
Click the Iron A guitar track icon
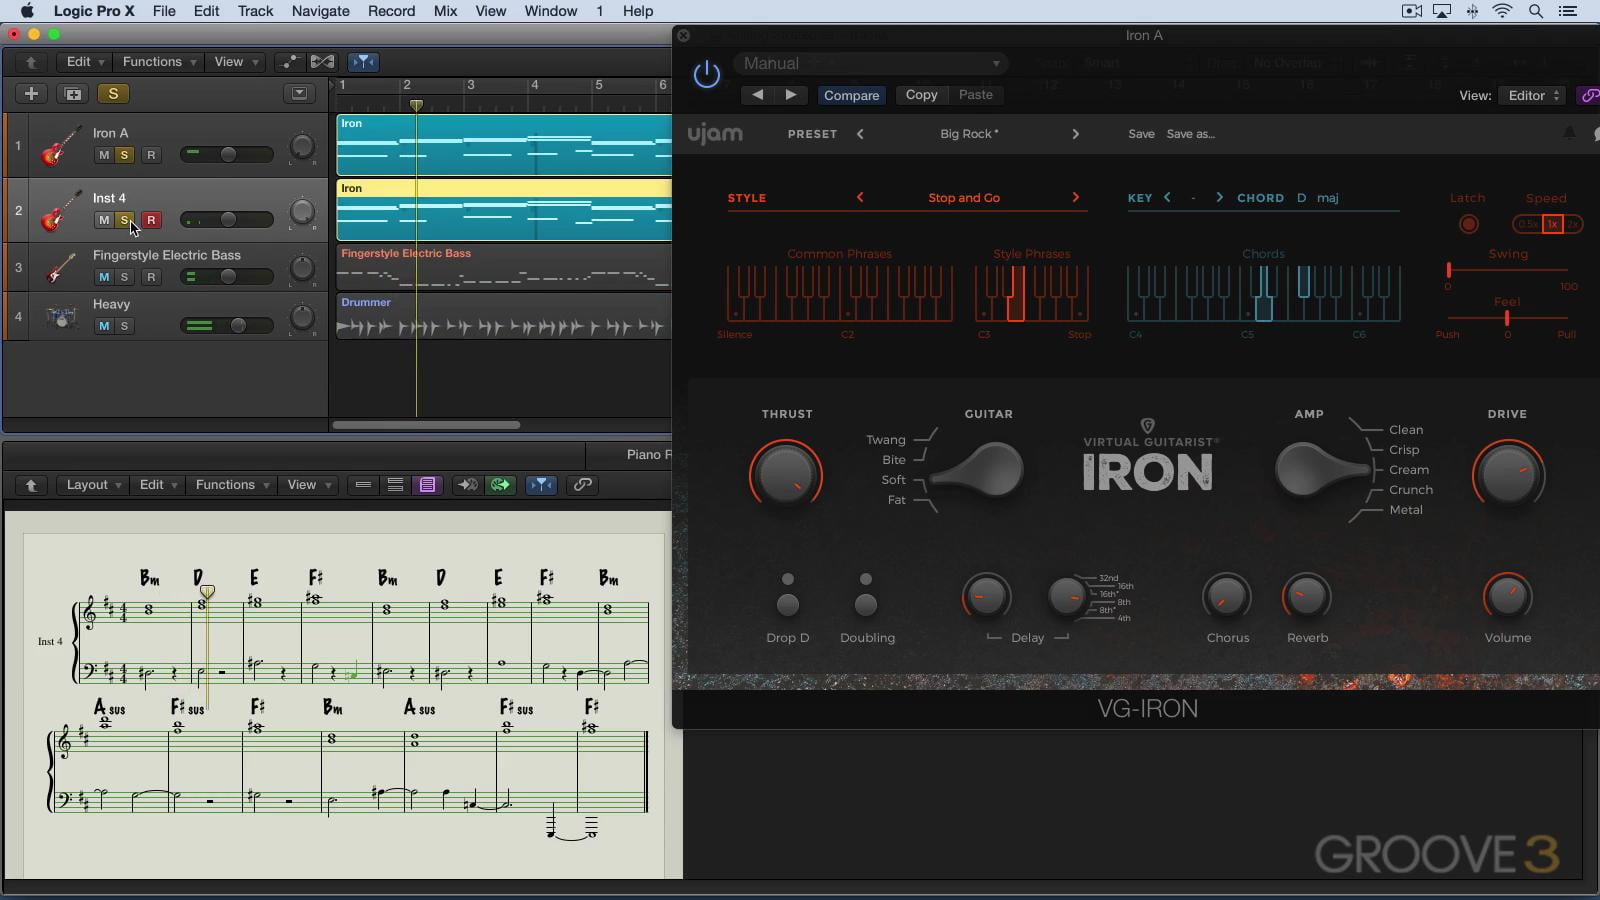click(x=60, y=145)
